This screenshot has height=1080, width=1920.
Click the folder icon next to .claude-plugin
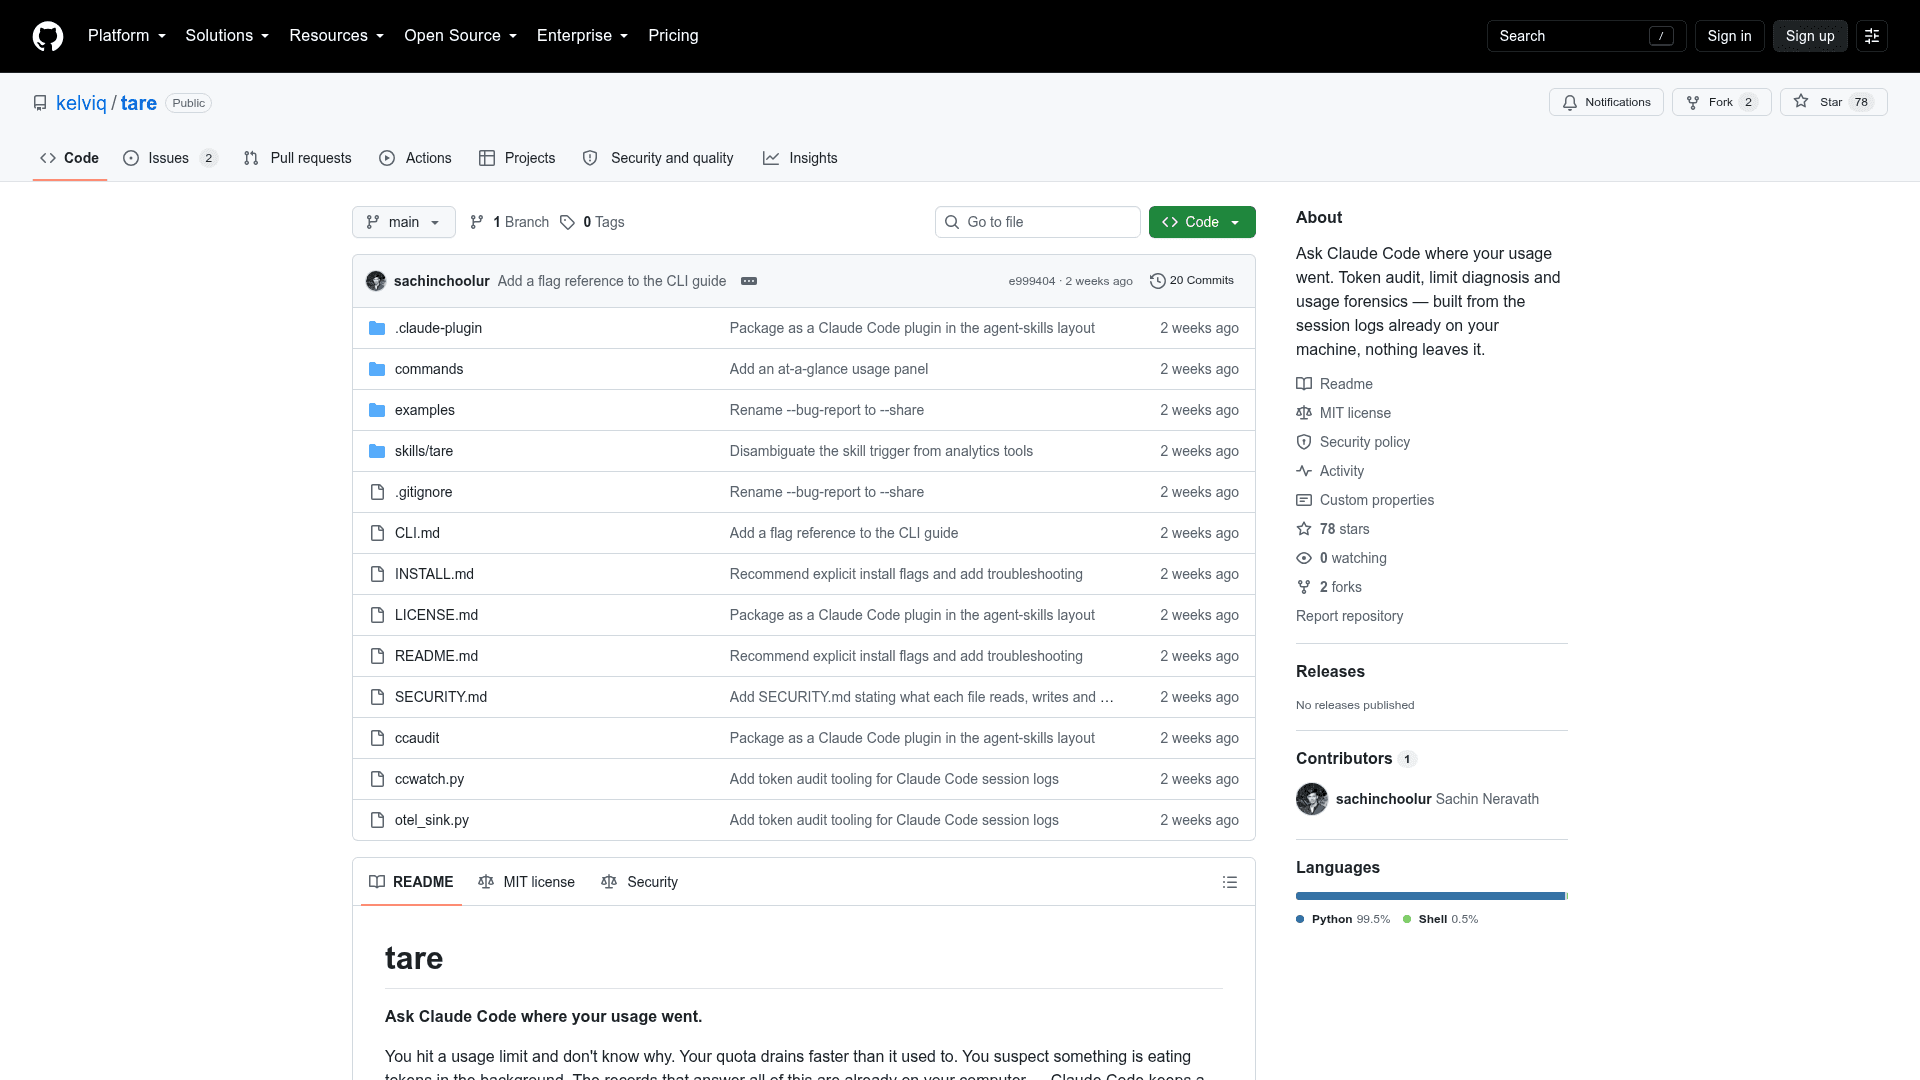click(377, 328)
